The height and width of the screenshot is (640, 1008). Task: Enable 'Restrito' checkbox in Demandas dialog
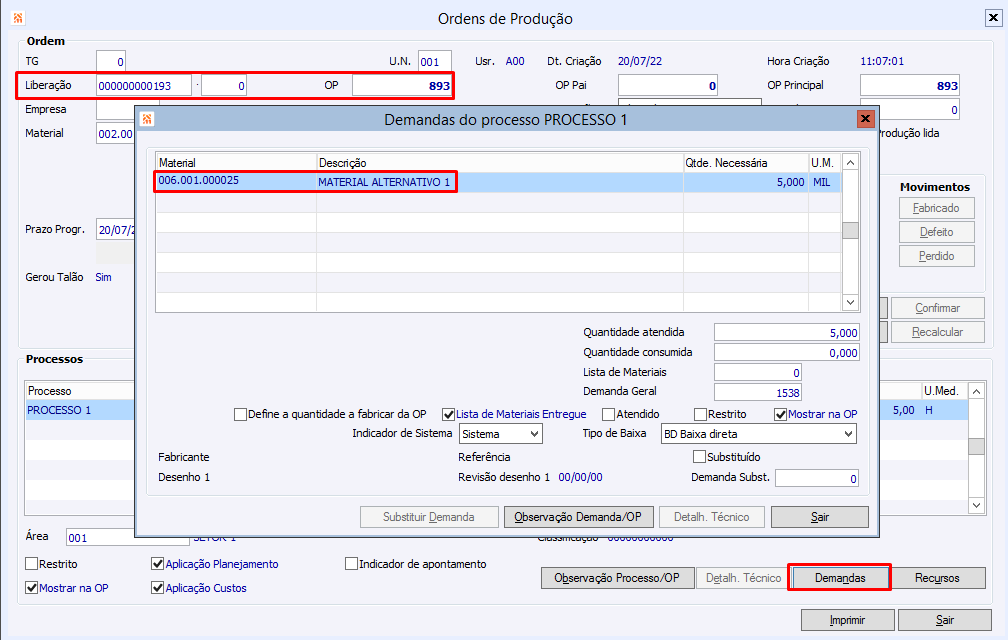700,414
